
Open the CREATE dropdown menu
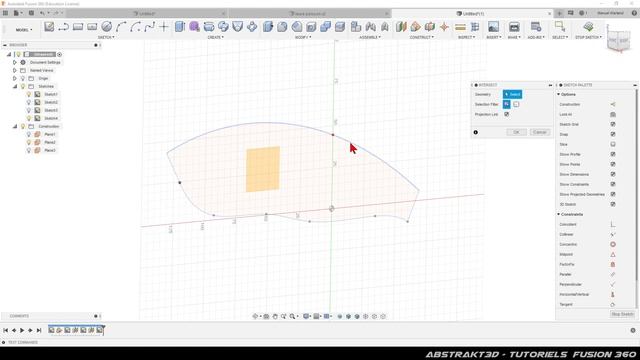216,37
